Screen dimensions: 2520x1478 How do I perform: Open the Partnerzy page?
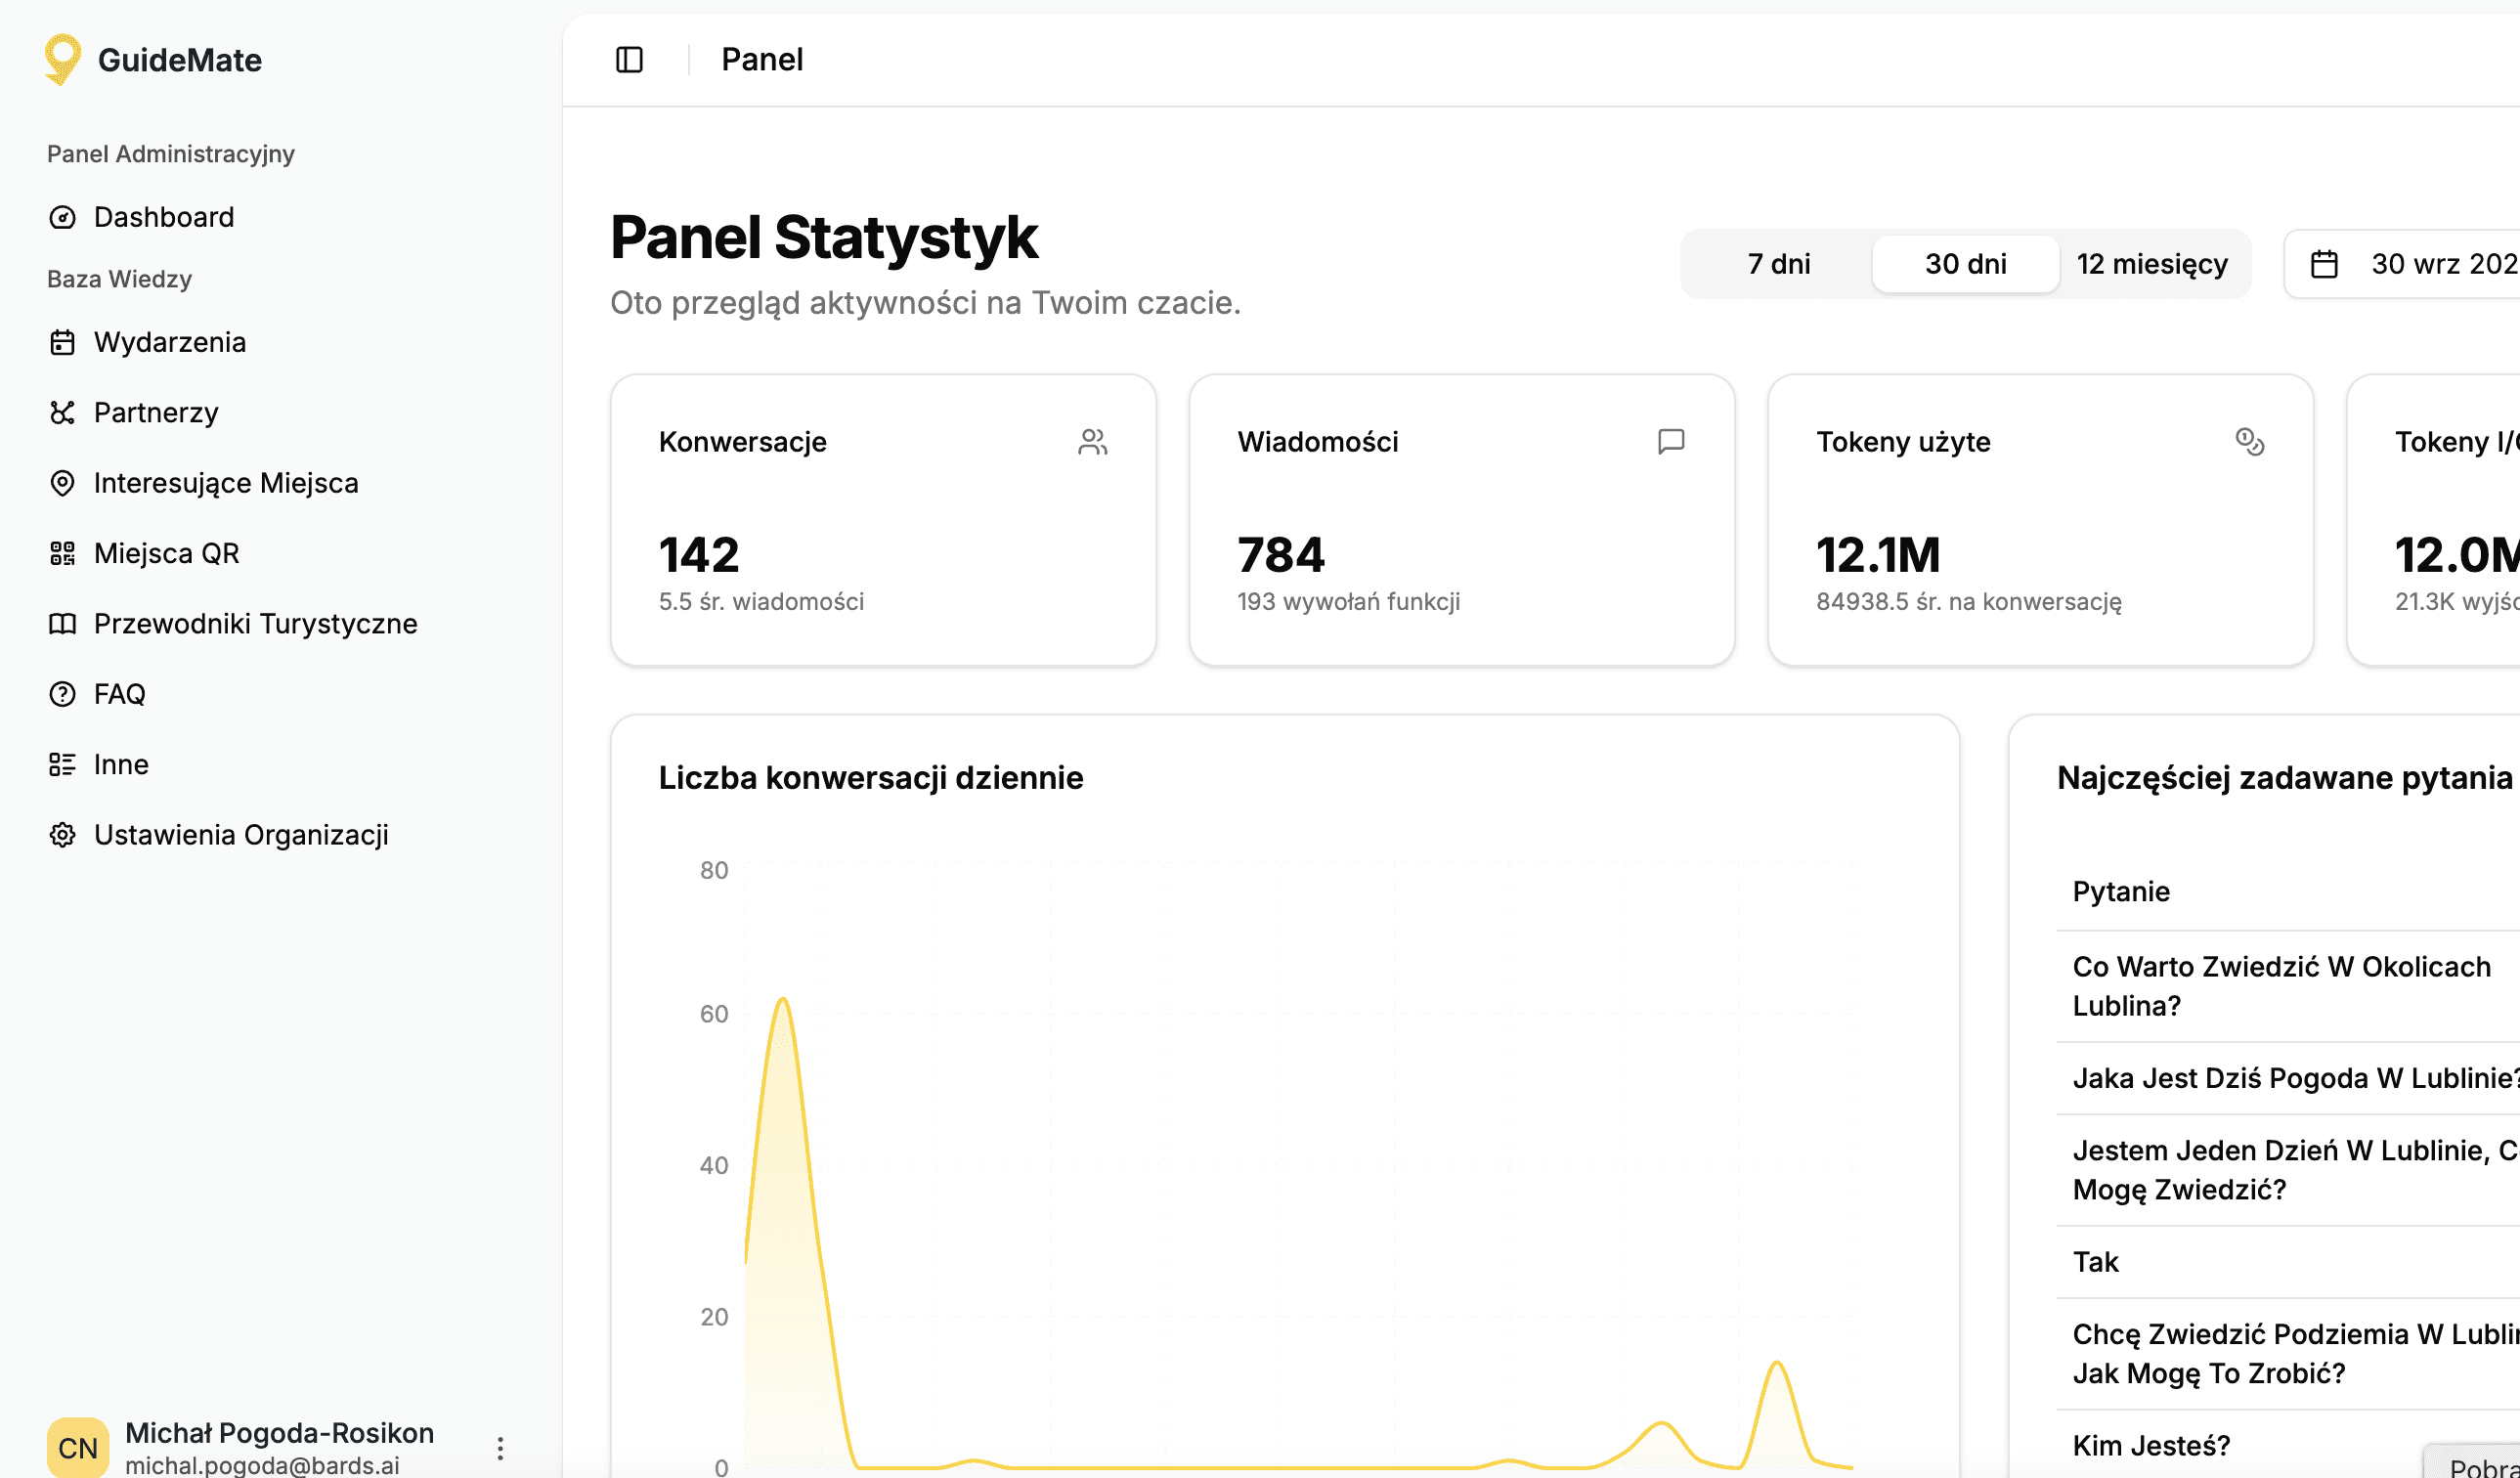(x=156, y=412)
